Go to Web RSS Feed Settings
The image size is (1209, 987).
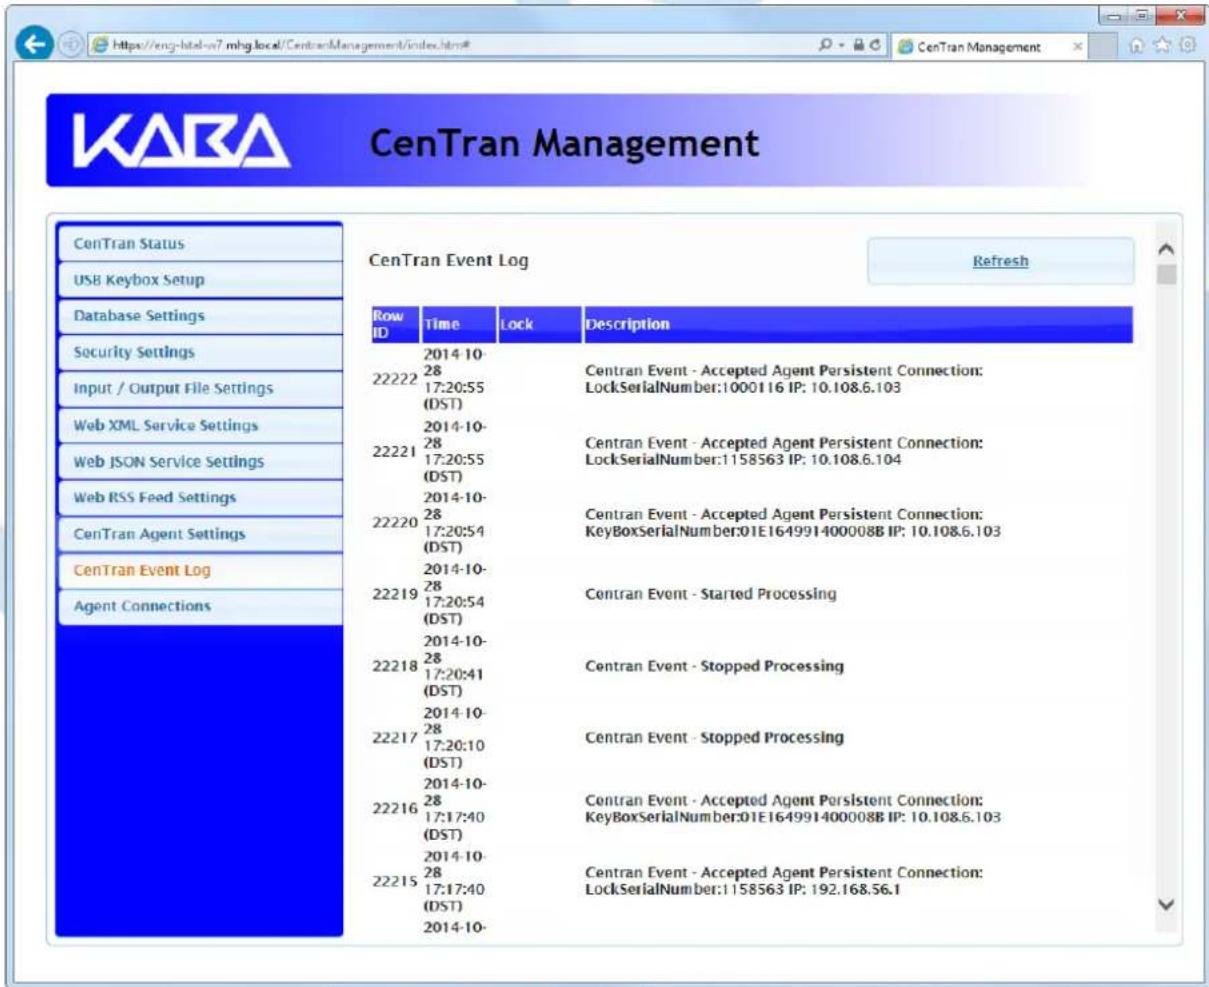200,498
